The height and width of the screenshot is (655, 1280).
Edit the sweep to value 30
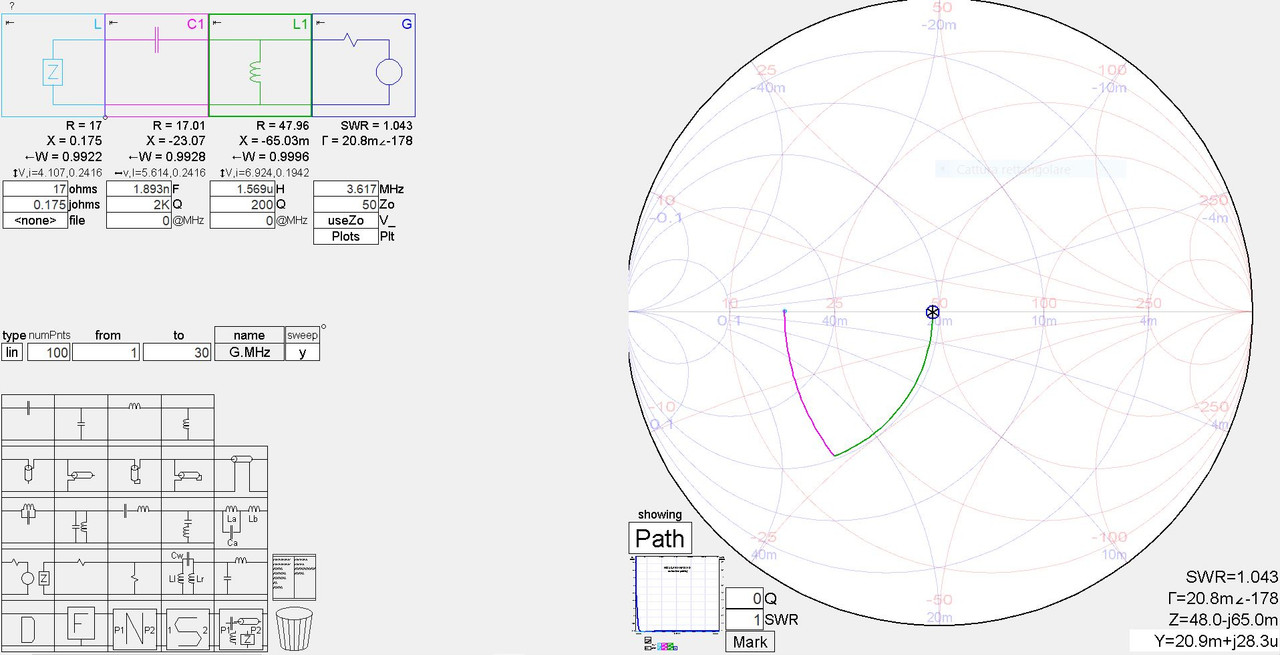tap(178, 352)
